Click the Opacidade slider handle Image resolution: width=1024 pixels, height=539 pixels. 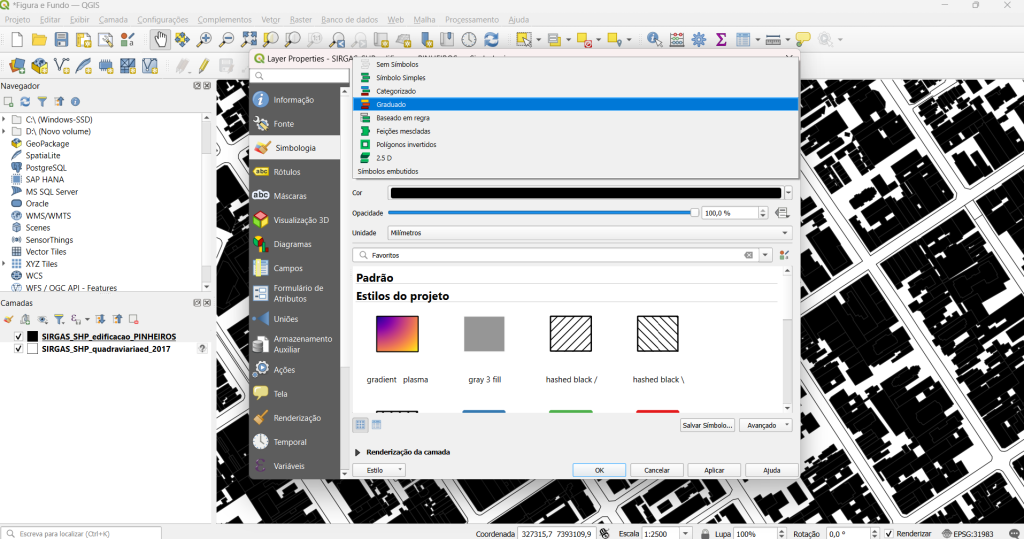pyautogui.click(x=694, y=213)
